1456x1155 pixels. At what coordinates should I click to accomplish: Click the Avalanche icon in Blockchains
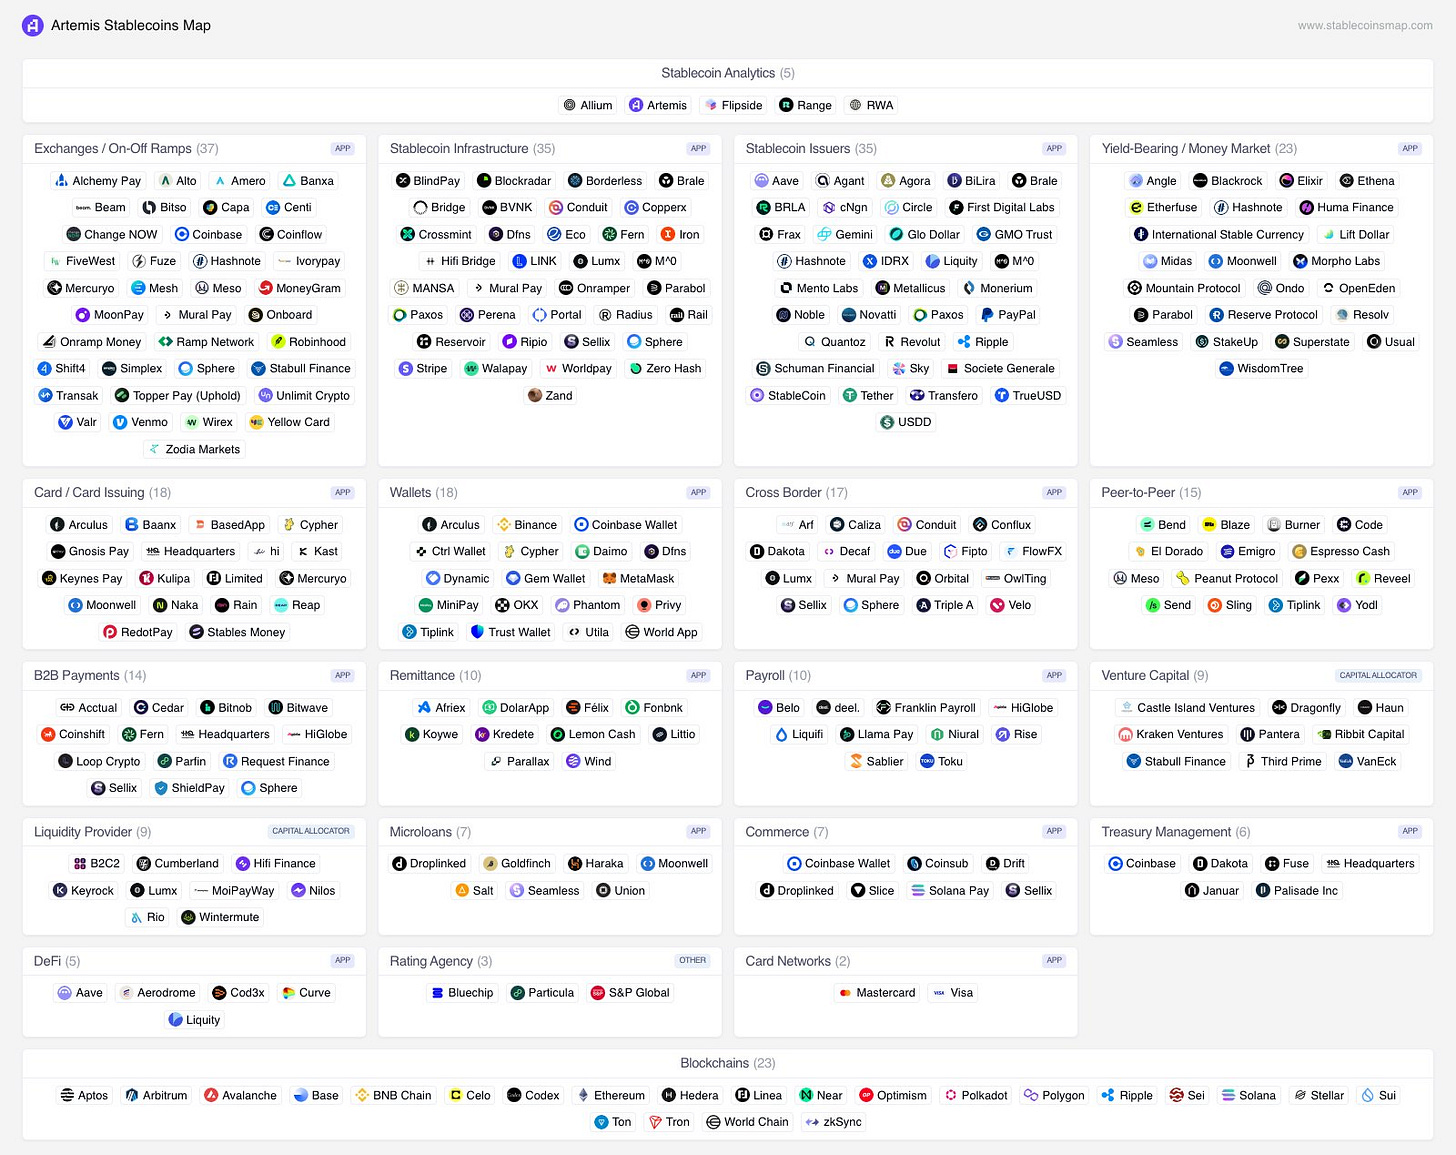(211, 1096)
